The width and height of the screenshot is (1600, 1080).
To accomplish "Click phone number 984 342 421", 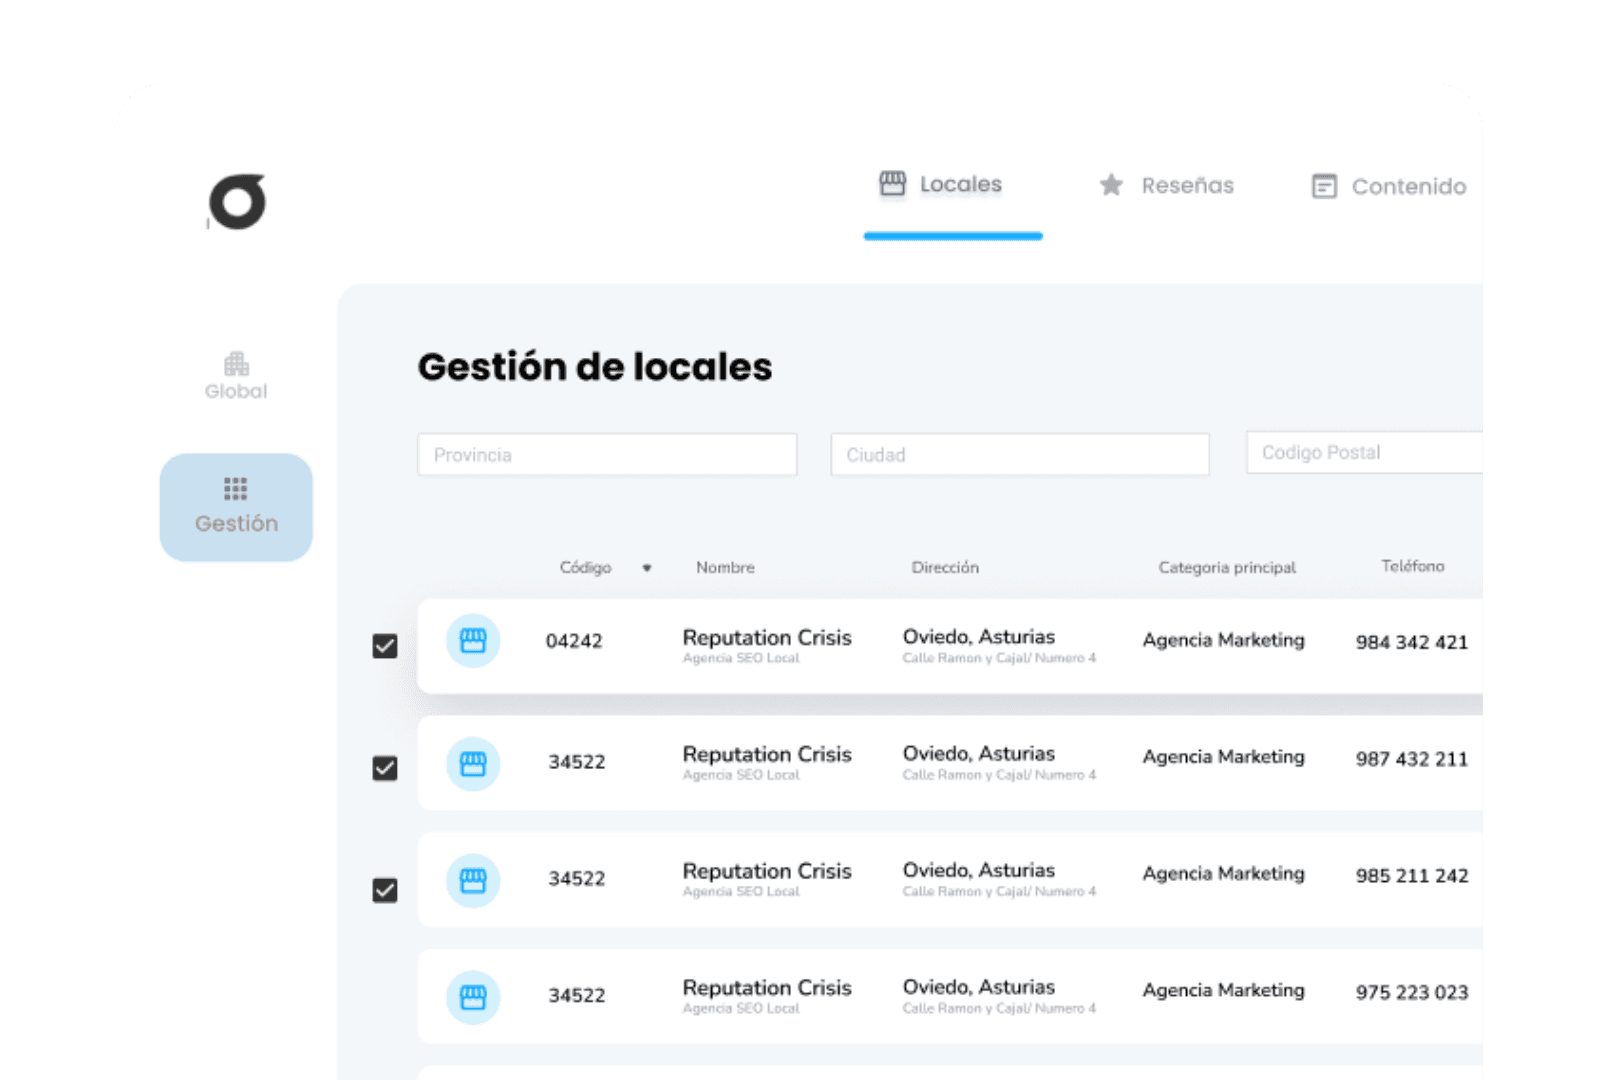I will [x=1412, y=642].
